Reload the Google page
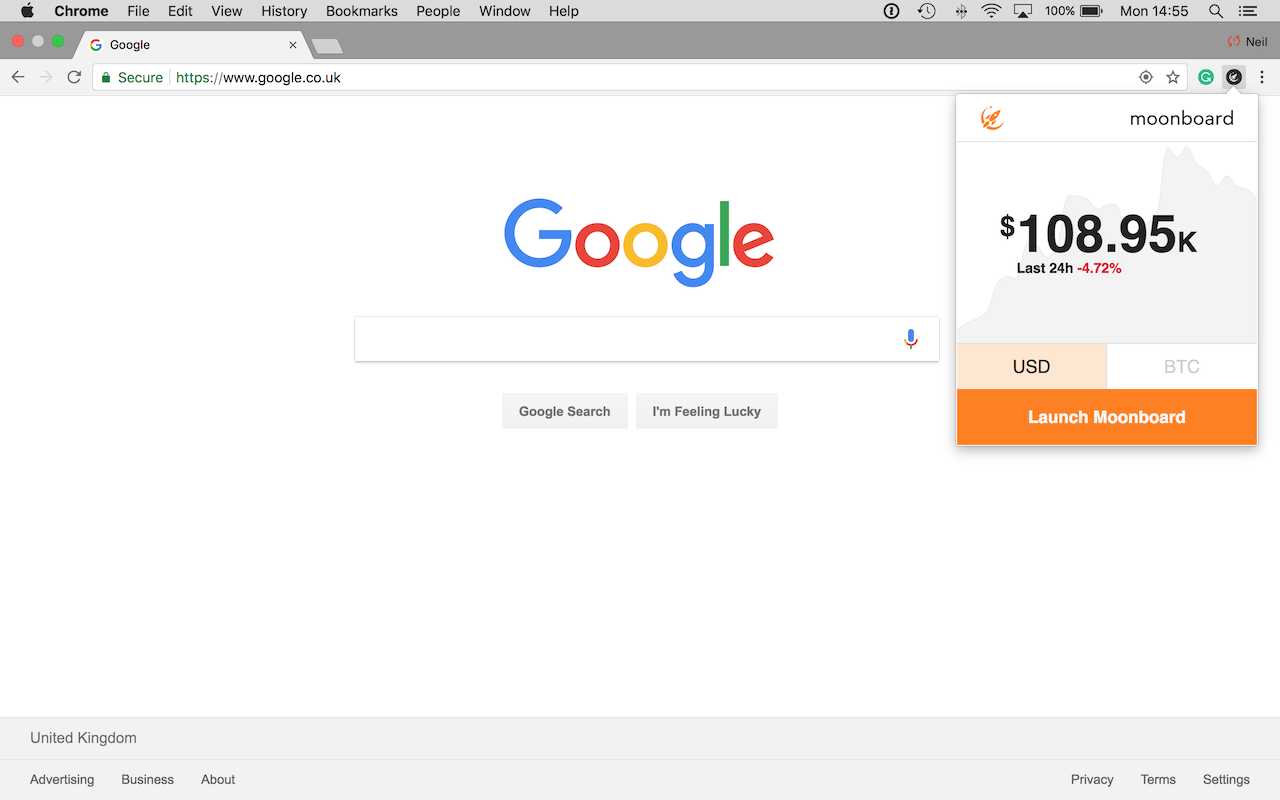Screen dimensions: 1280x800 point(74,77)
